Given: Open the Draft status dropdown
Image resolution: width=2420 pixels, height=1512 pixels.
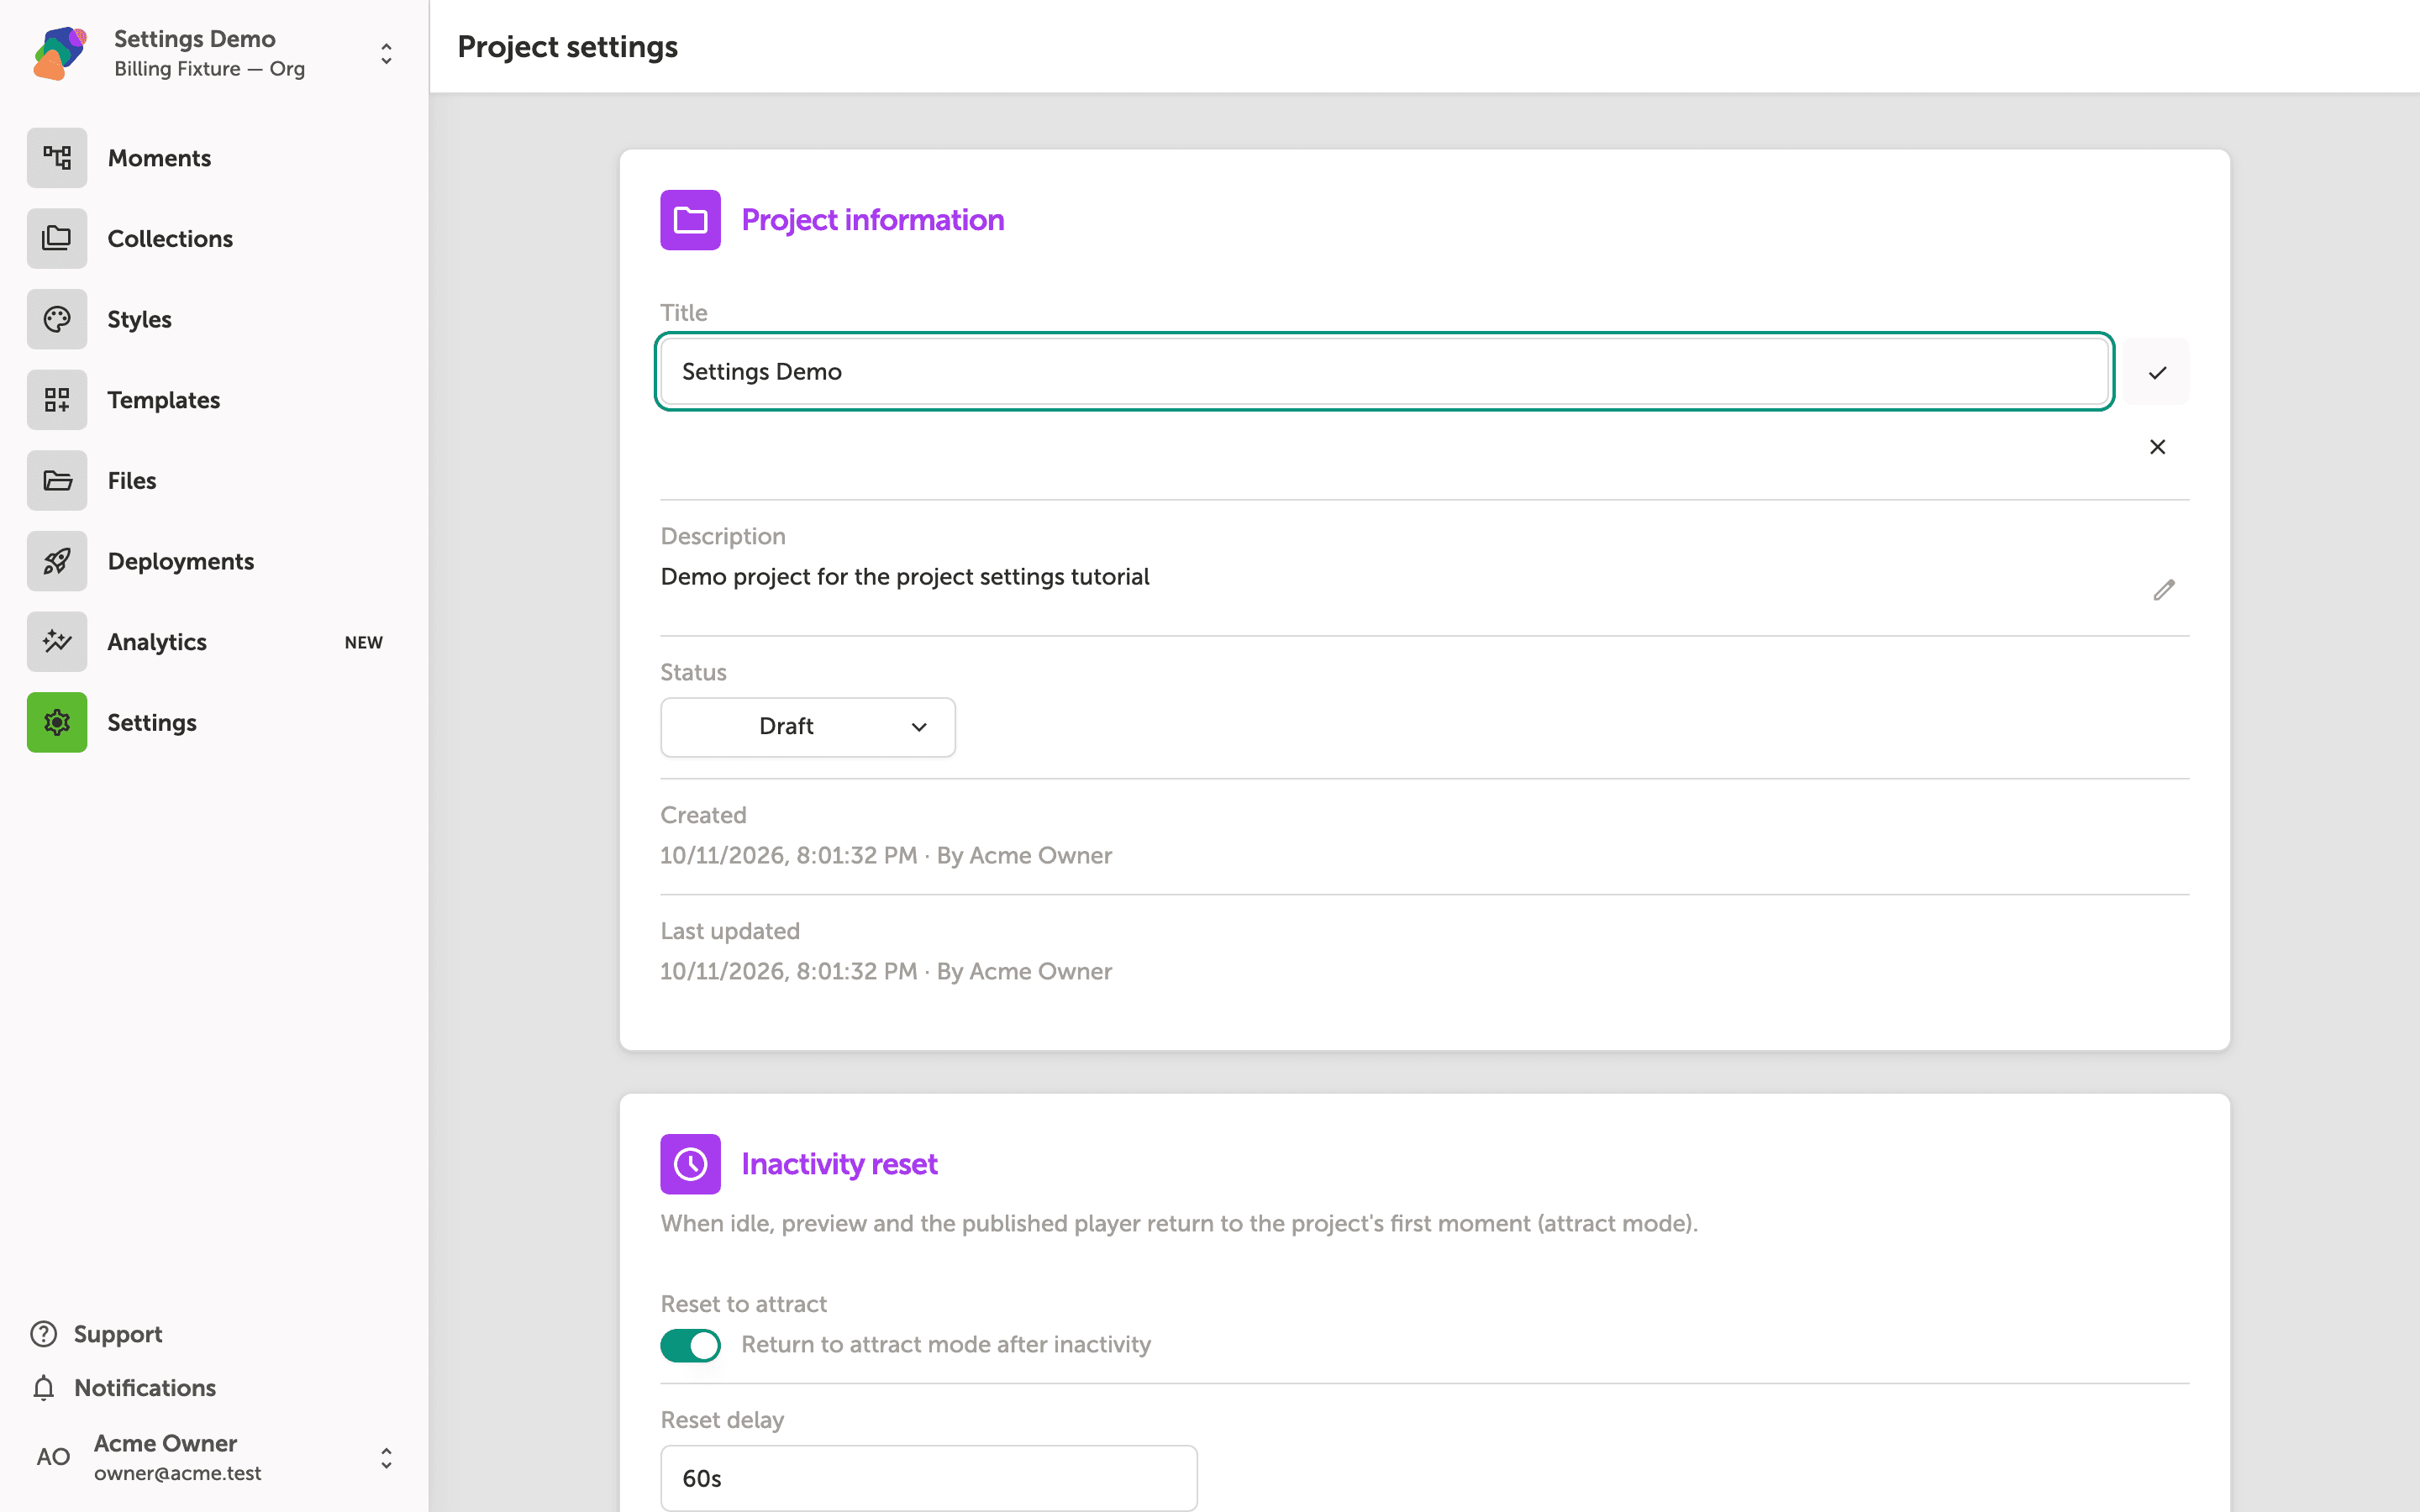Looking at the screenshot, I should pyautogui.click(x=808, y=727).
